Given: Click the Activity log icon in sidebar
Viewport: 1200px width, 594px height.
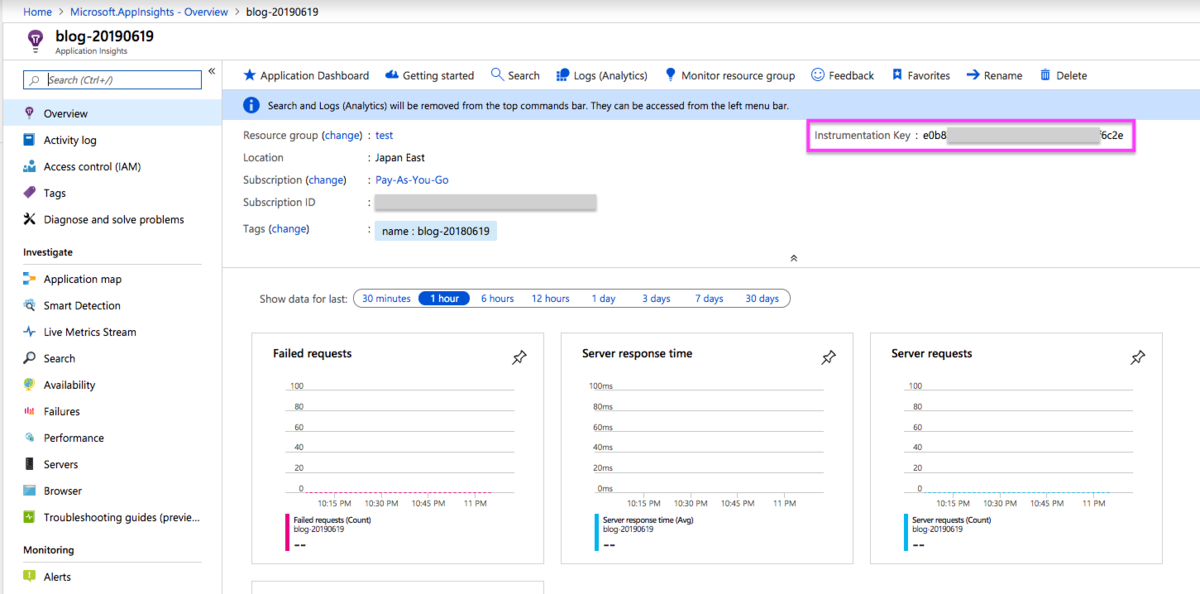Looking at the screenshot, I should tap(29, 140).
